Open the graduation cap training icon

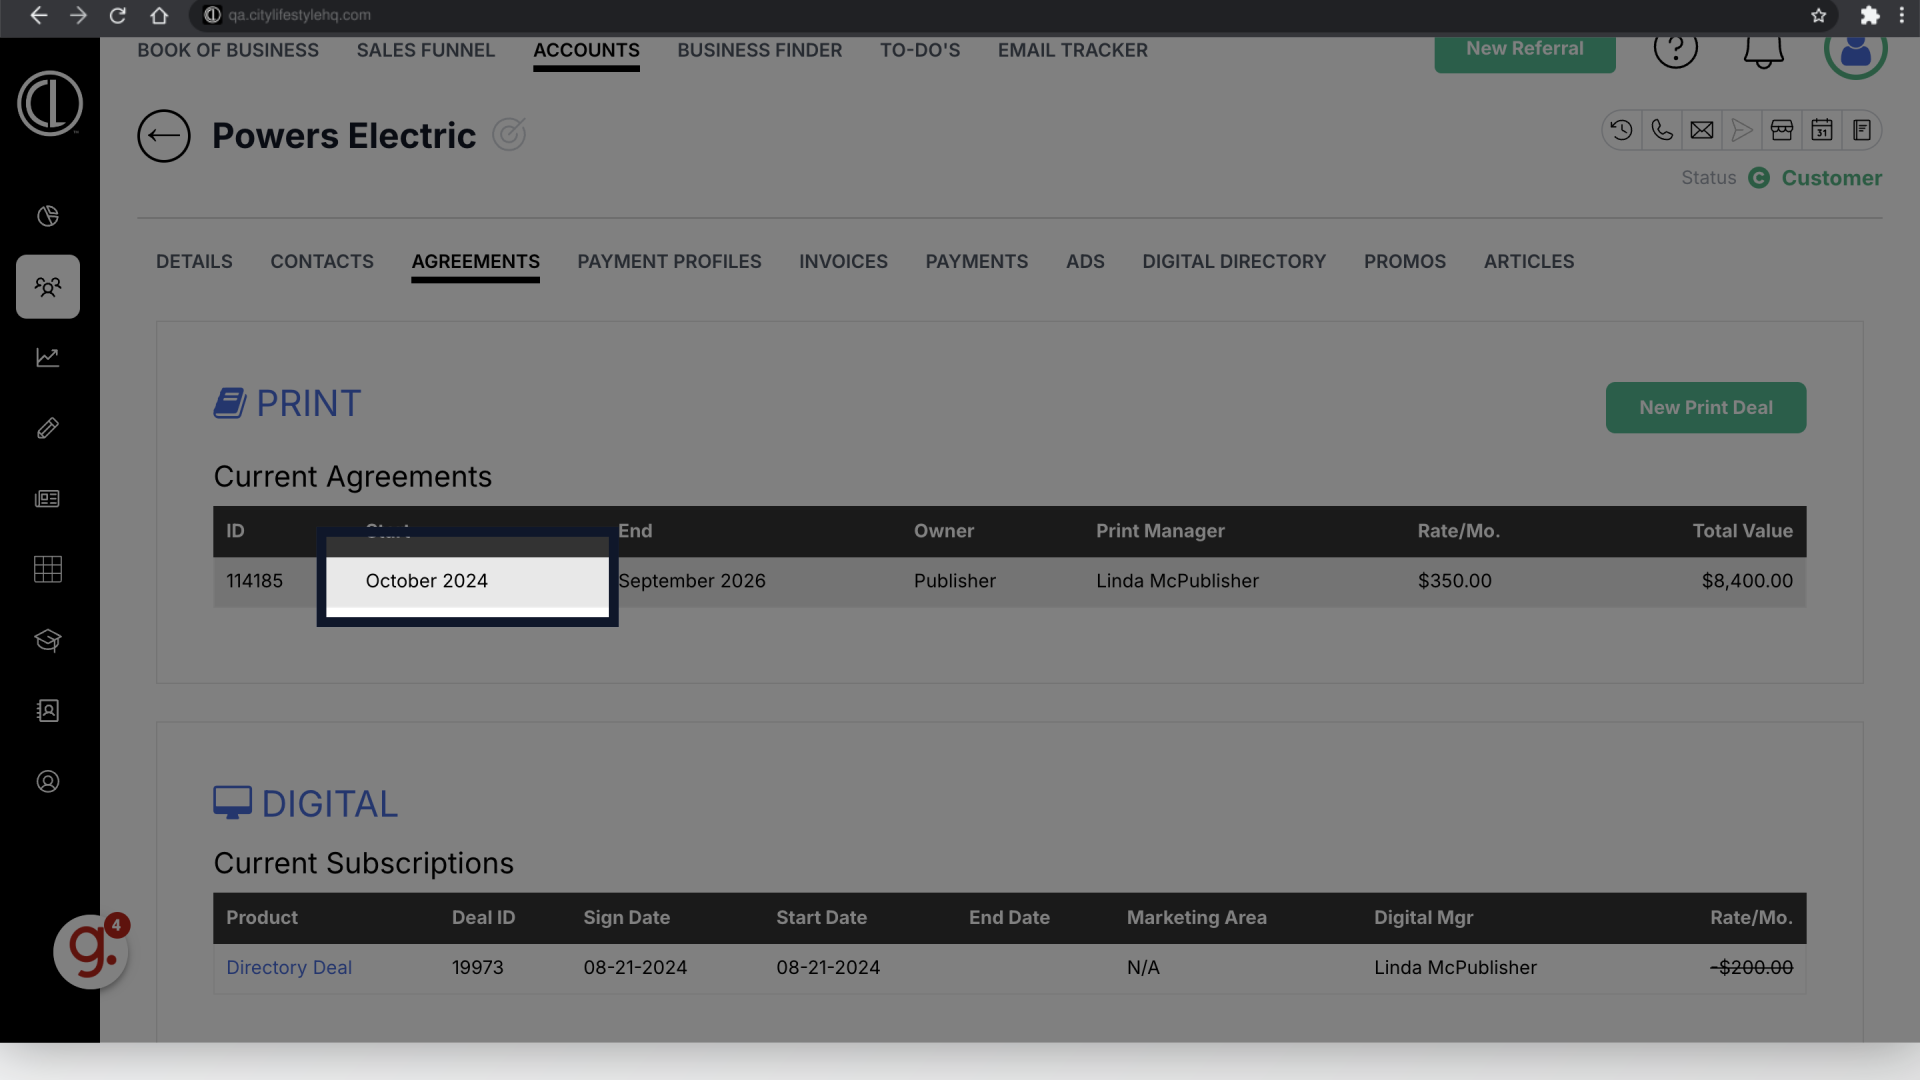[x=48, y=640]
